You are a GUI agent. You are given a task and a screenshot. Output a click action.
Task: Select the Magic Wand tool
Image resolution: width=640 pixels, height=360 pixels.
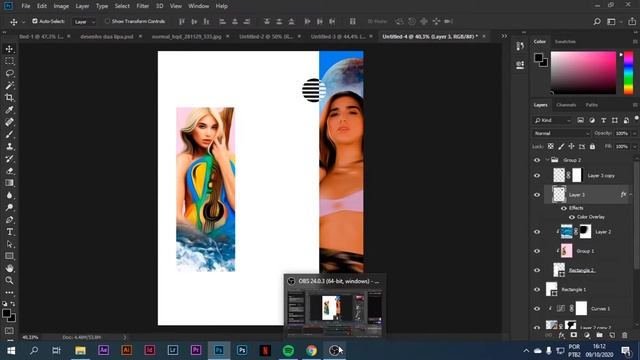point(9,85)
